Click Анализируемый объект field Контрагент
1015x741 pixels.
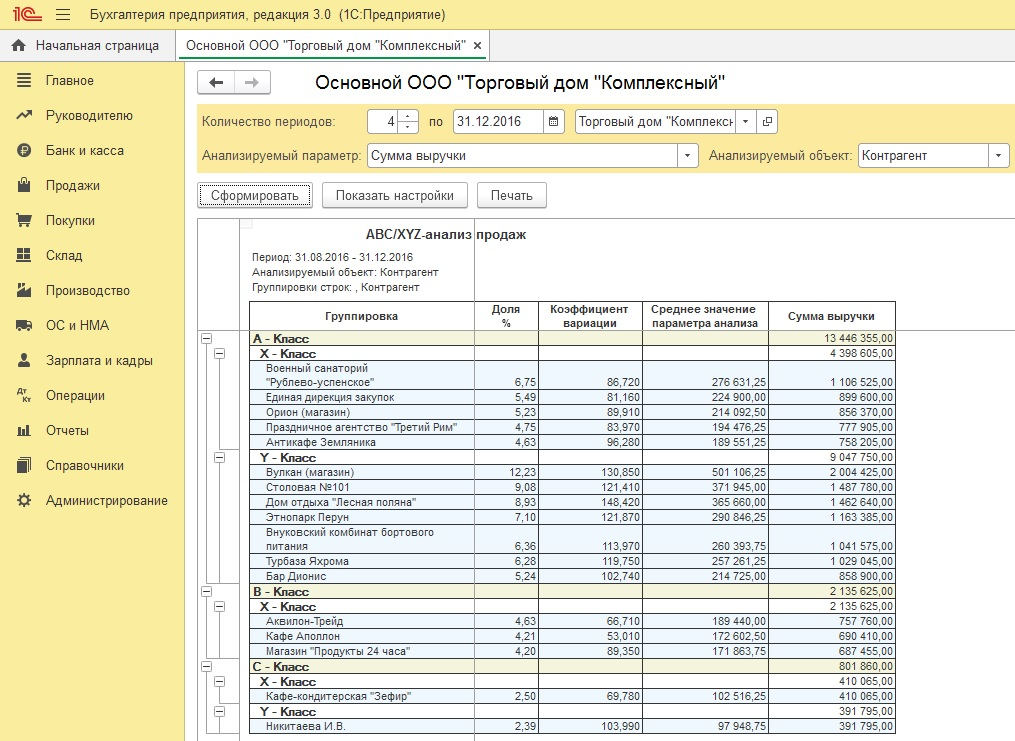[924, 156]
